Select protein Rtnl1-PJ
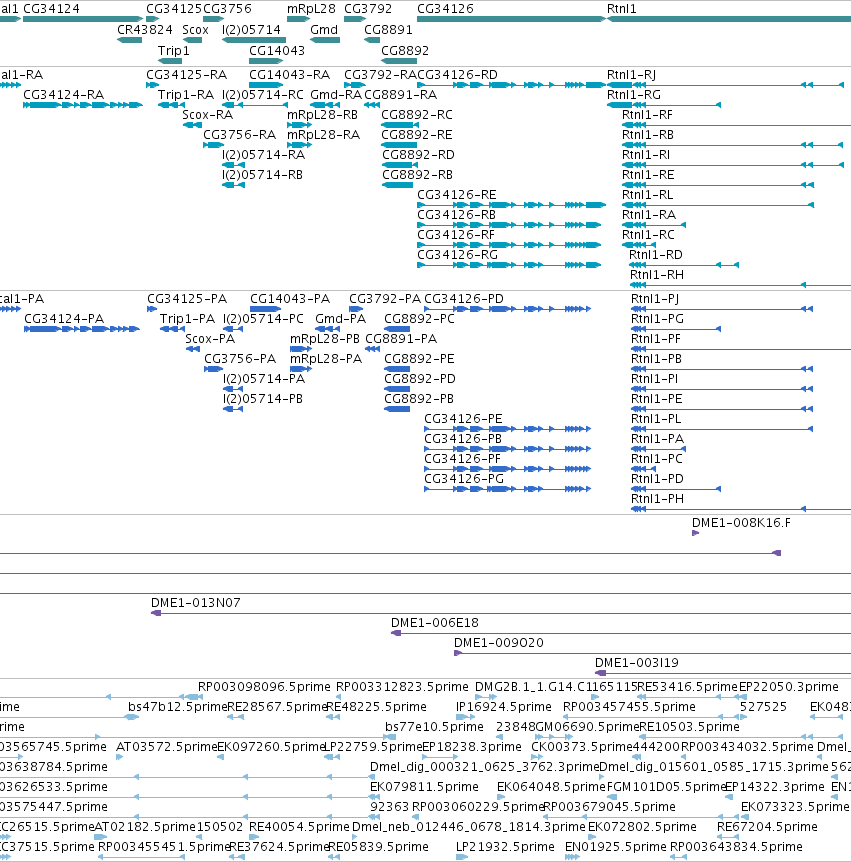 pos(655,299)
